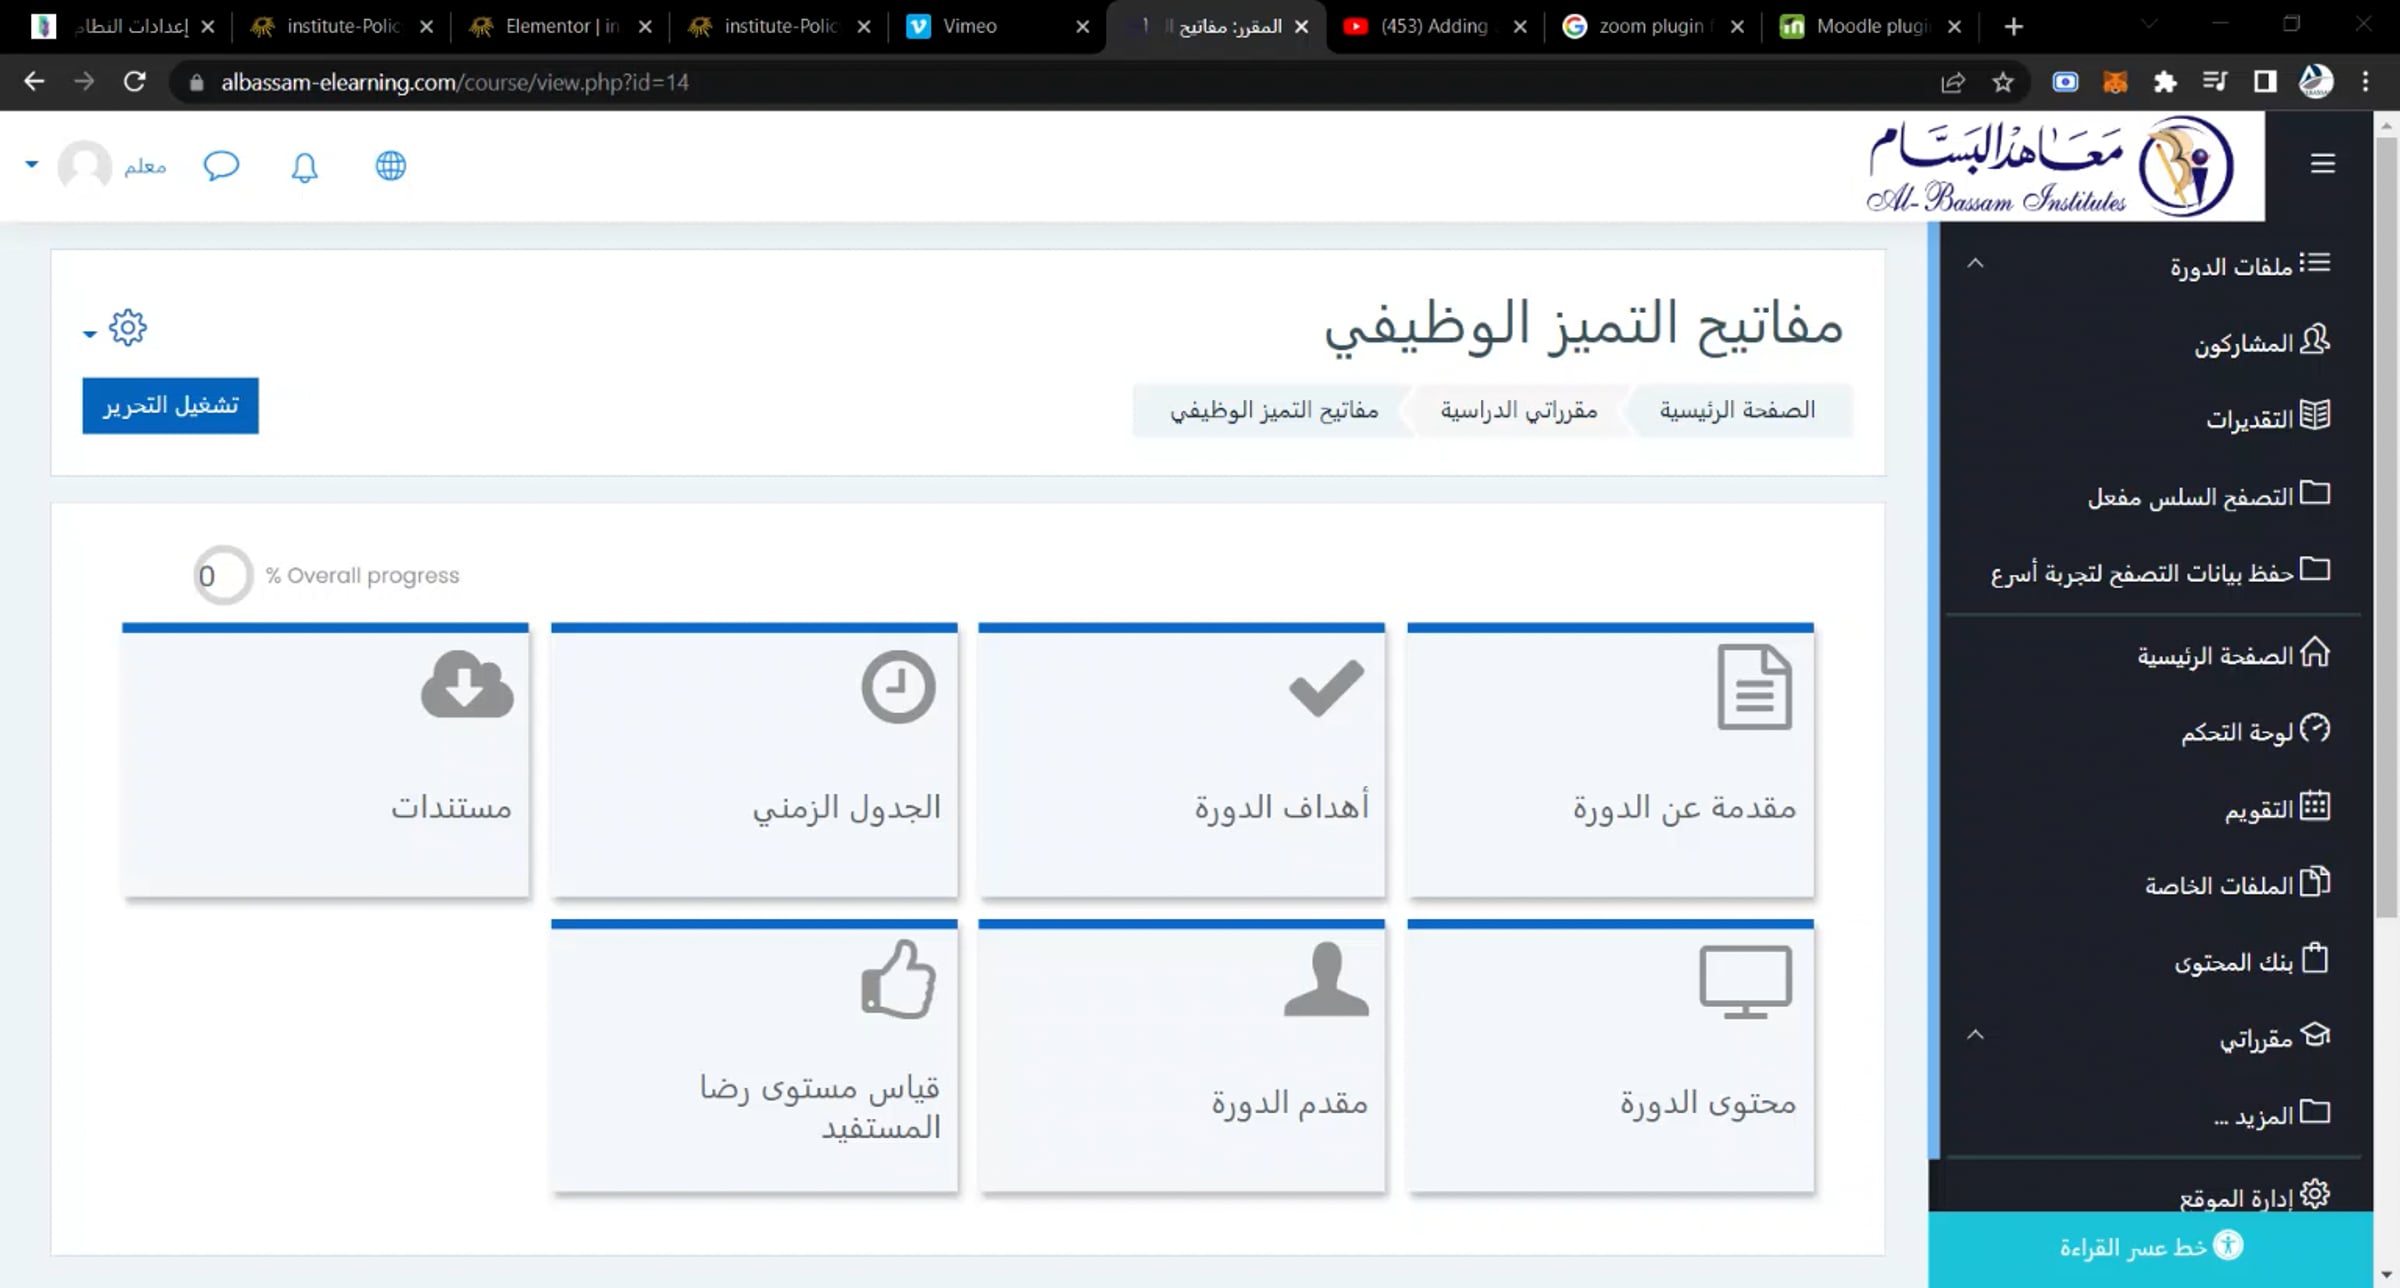Viewport: 2400px width, 1288px height.
Task: Click the thumbs-up icon of satisfaction survey
Action: [898, 979]
